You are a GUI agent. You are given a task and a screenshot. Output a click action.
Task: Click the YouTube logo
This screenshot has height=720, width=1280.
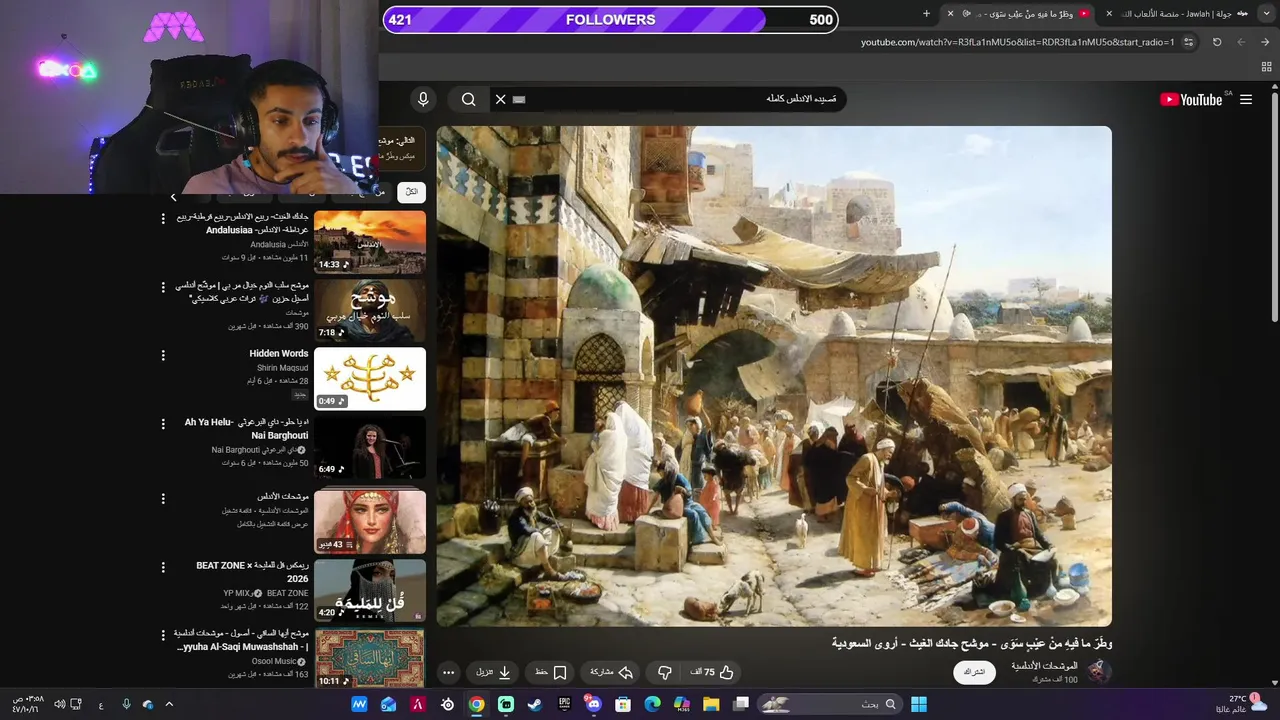tap(1191, 99)
